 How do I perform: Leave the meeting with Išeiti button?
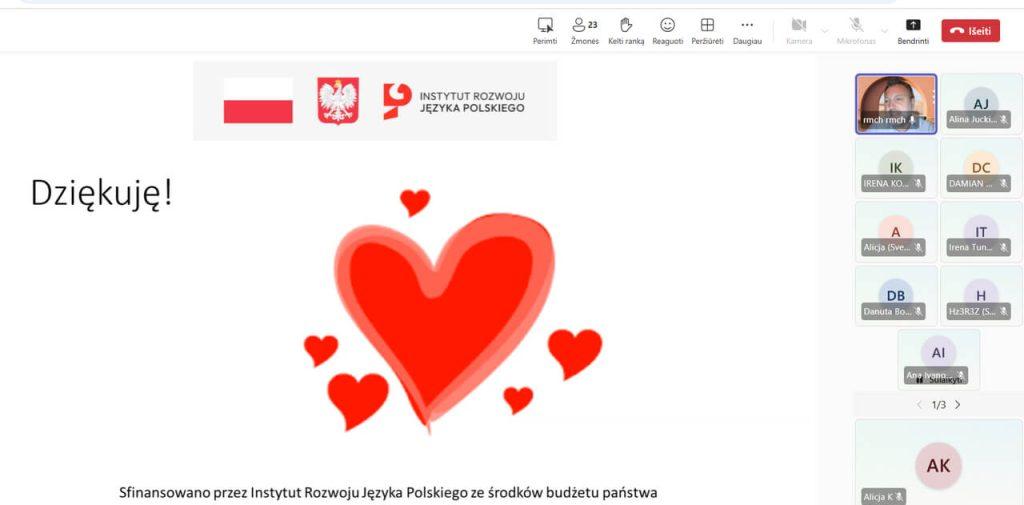tap(970, 31)
